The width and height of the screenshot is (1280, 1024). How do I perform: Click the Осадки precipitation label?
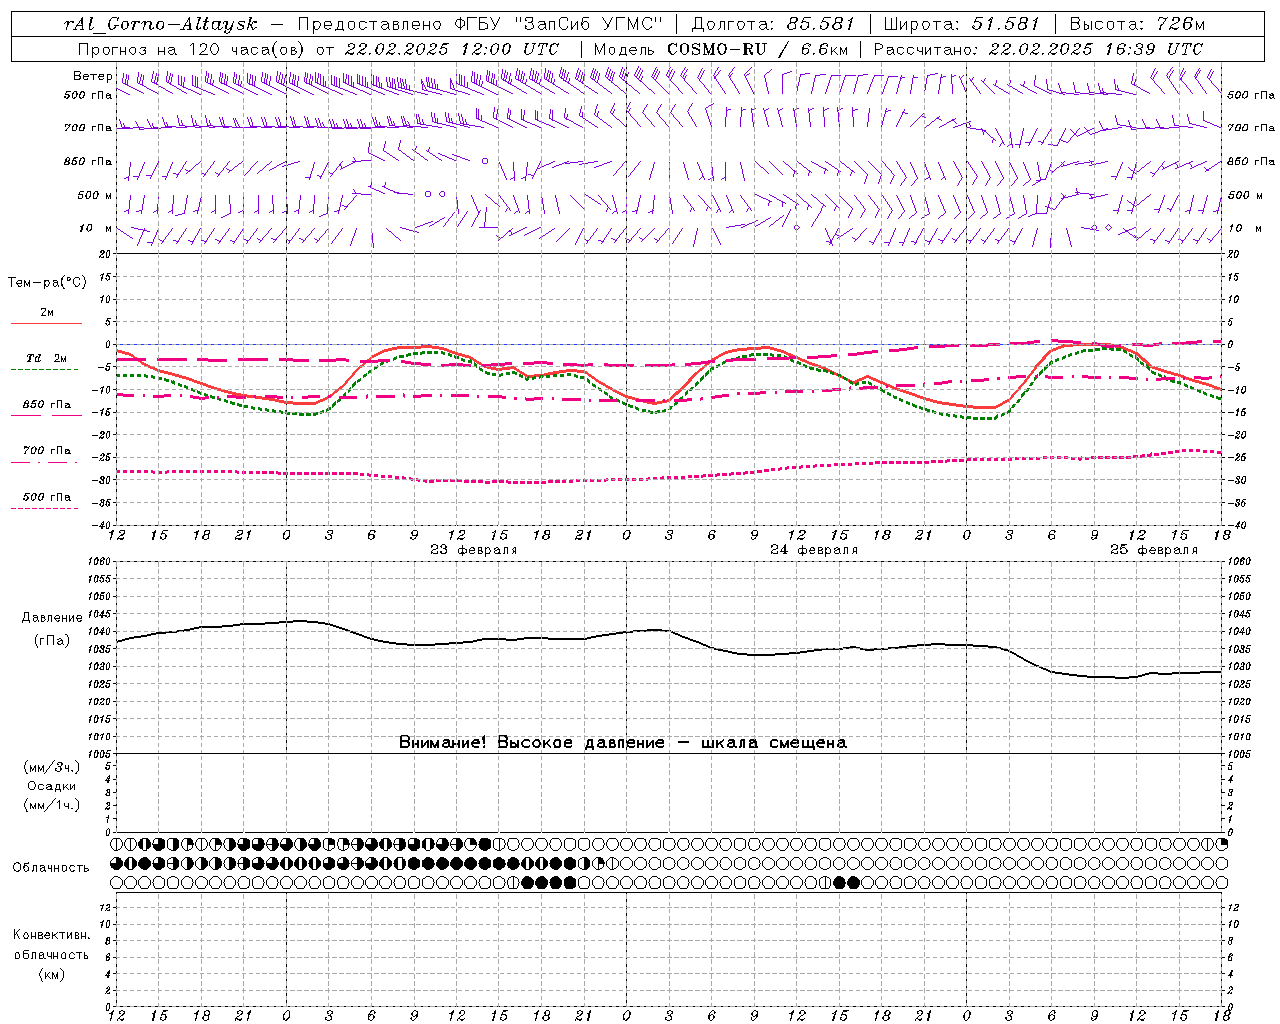(x=52, y=786)
